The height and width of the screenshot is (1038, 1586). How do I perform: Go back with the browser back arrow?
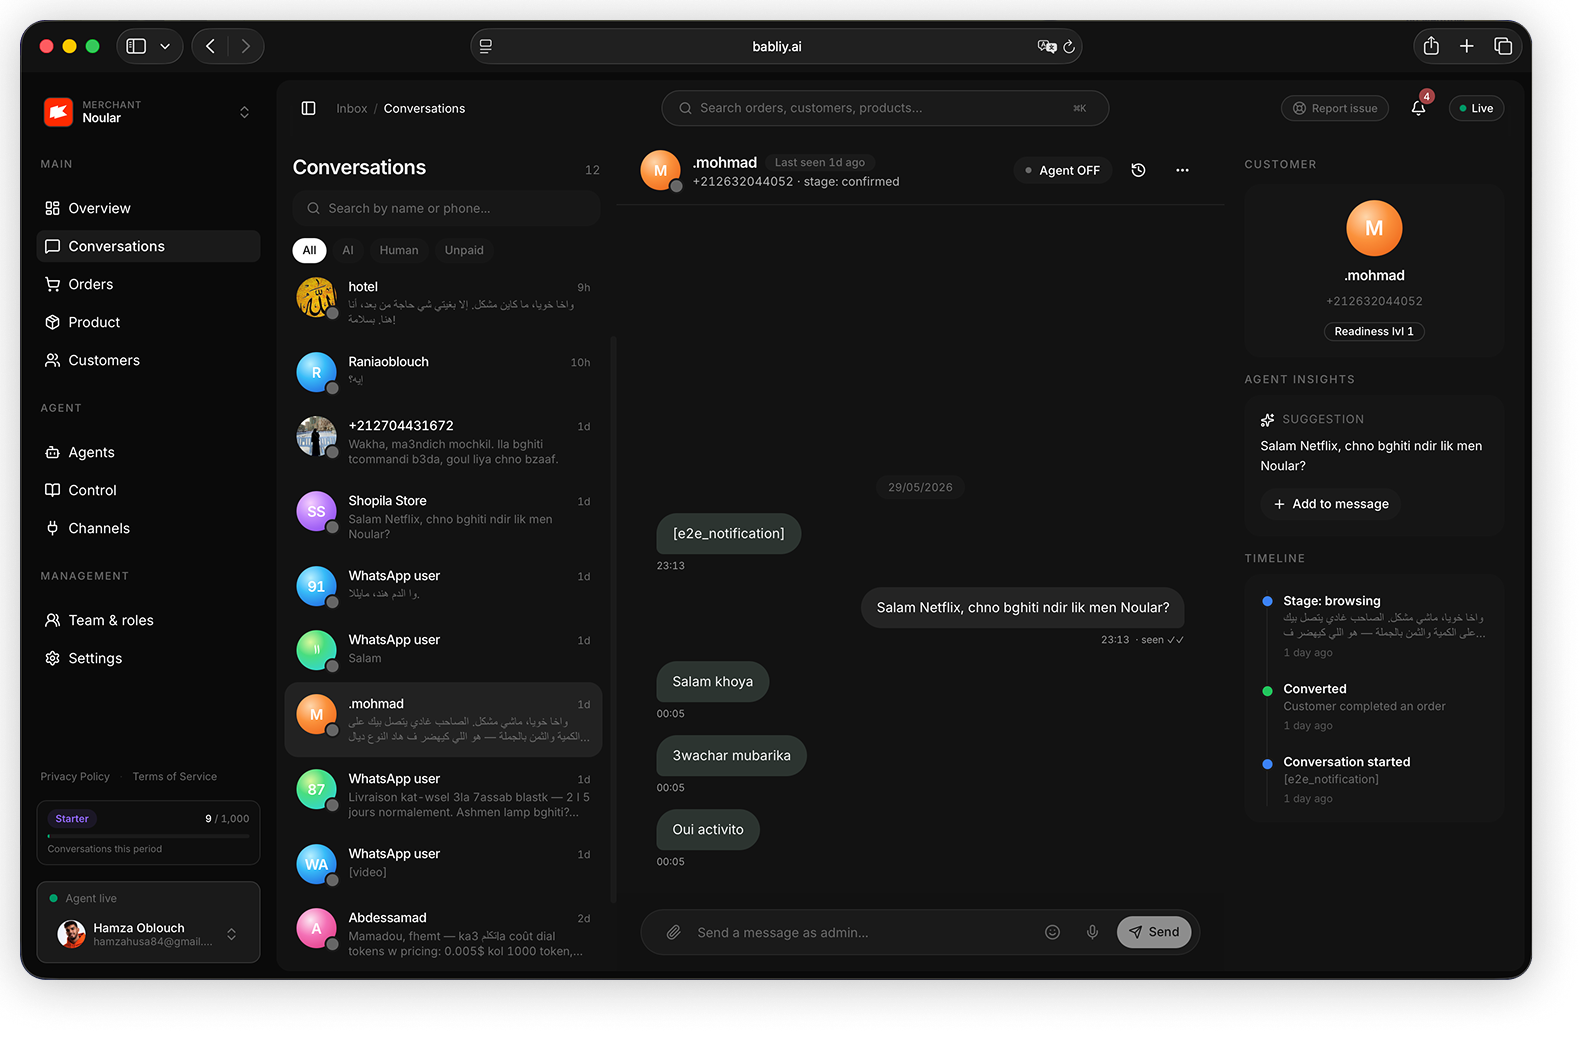[210, 46]
